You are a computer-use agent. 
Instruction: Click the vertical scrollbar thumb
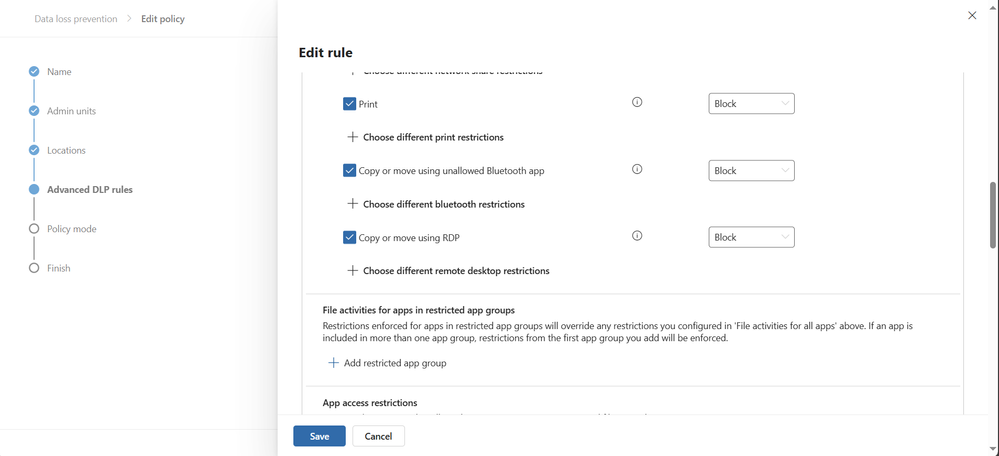click(x=992, y=215)
